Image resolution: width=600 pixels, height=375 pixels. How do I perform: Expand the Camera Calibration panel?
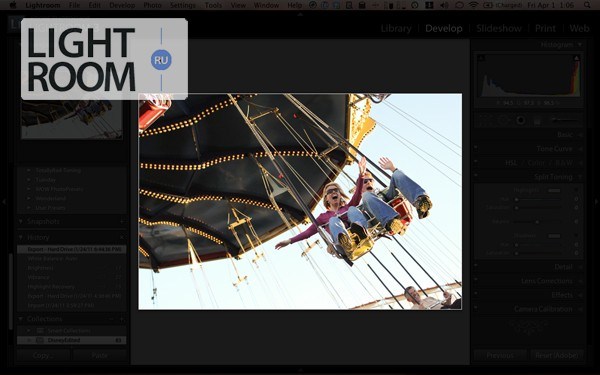pyautogui.click(x=580, y=309)
